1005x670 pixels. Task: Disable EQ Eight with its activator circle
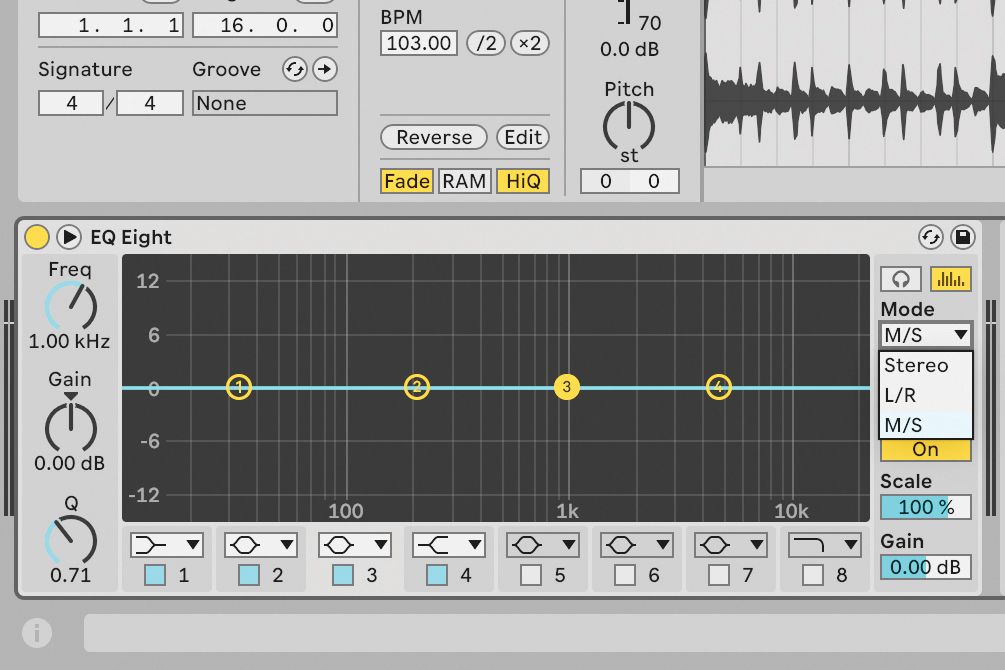tap(38, 237)
